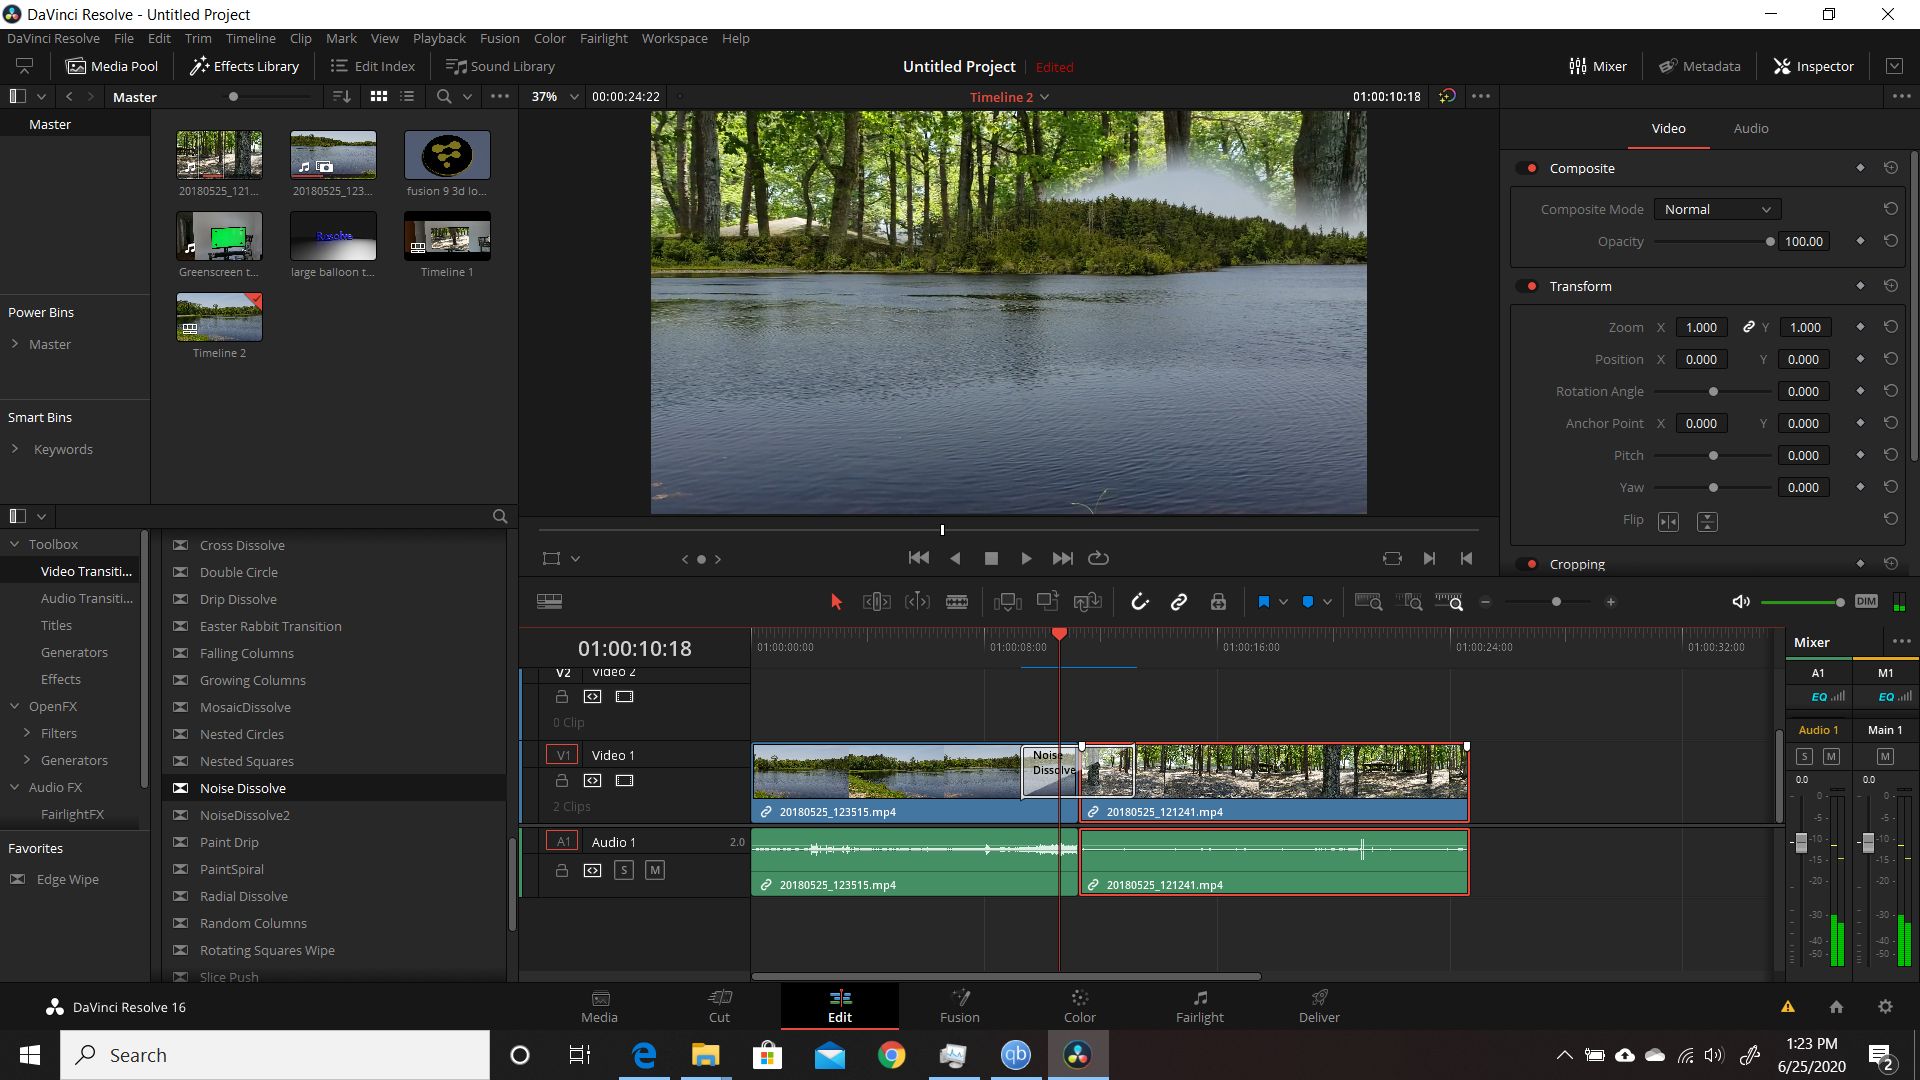Stop playback in the viewer
The width and height of the screenshot is (1920, 1080).
(991, 558)
